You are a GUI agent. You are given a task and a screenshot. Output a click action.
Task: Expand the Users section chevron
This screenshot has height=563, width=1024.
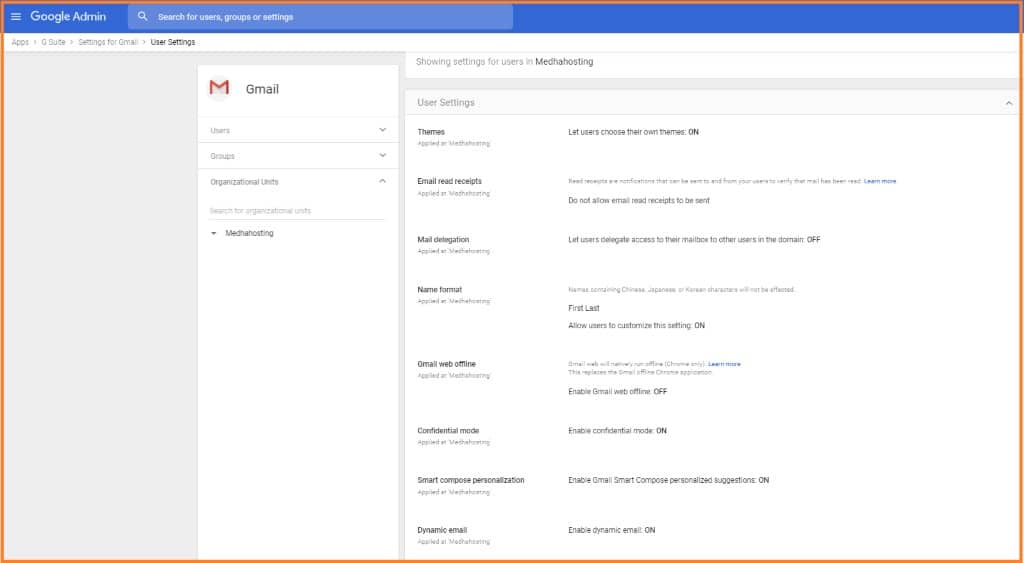click(382, 130)
